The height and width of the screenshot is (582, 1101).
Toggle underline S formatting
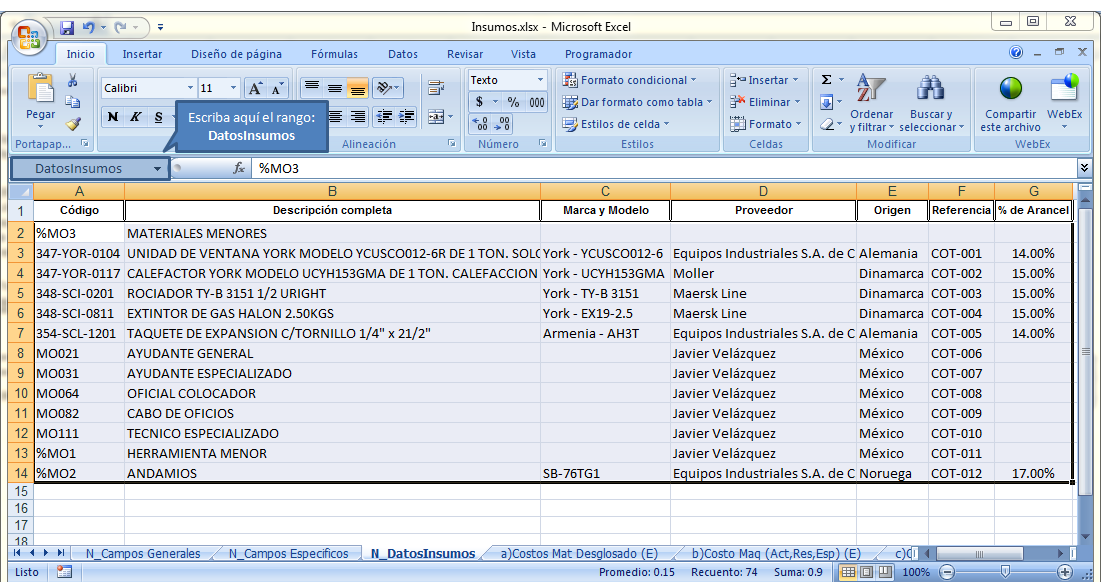click(x=158, y=117)
